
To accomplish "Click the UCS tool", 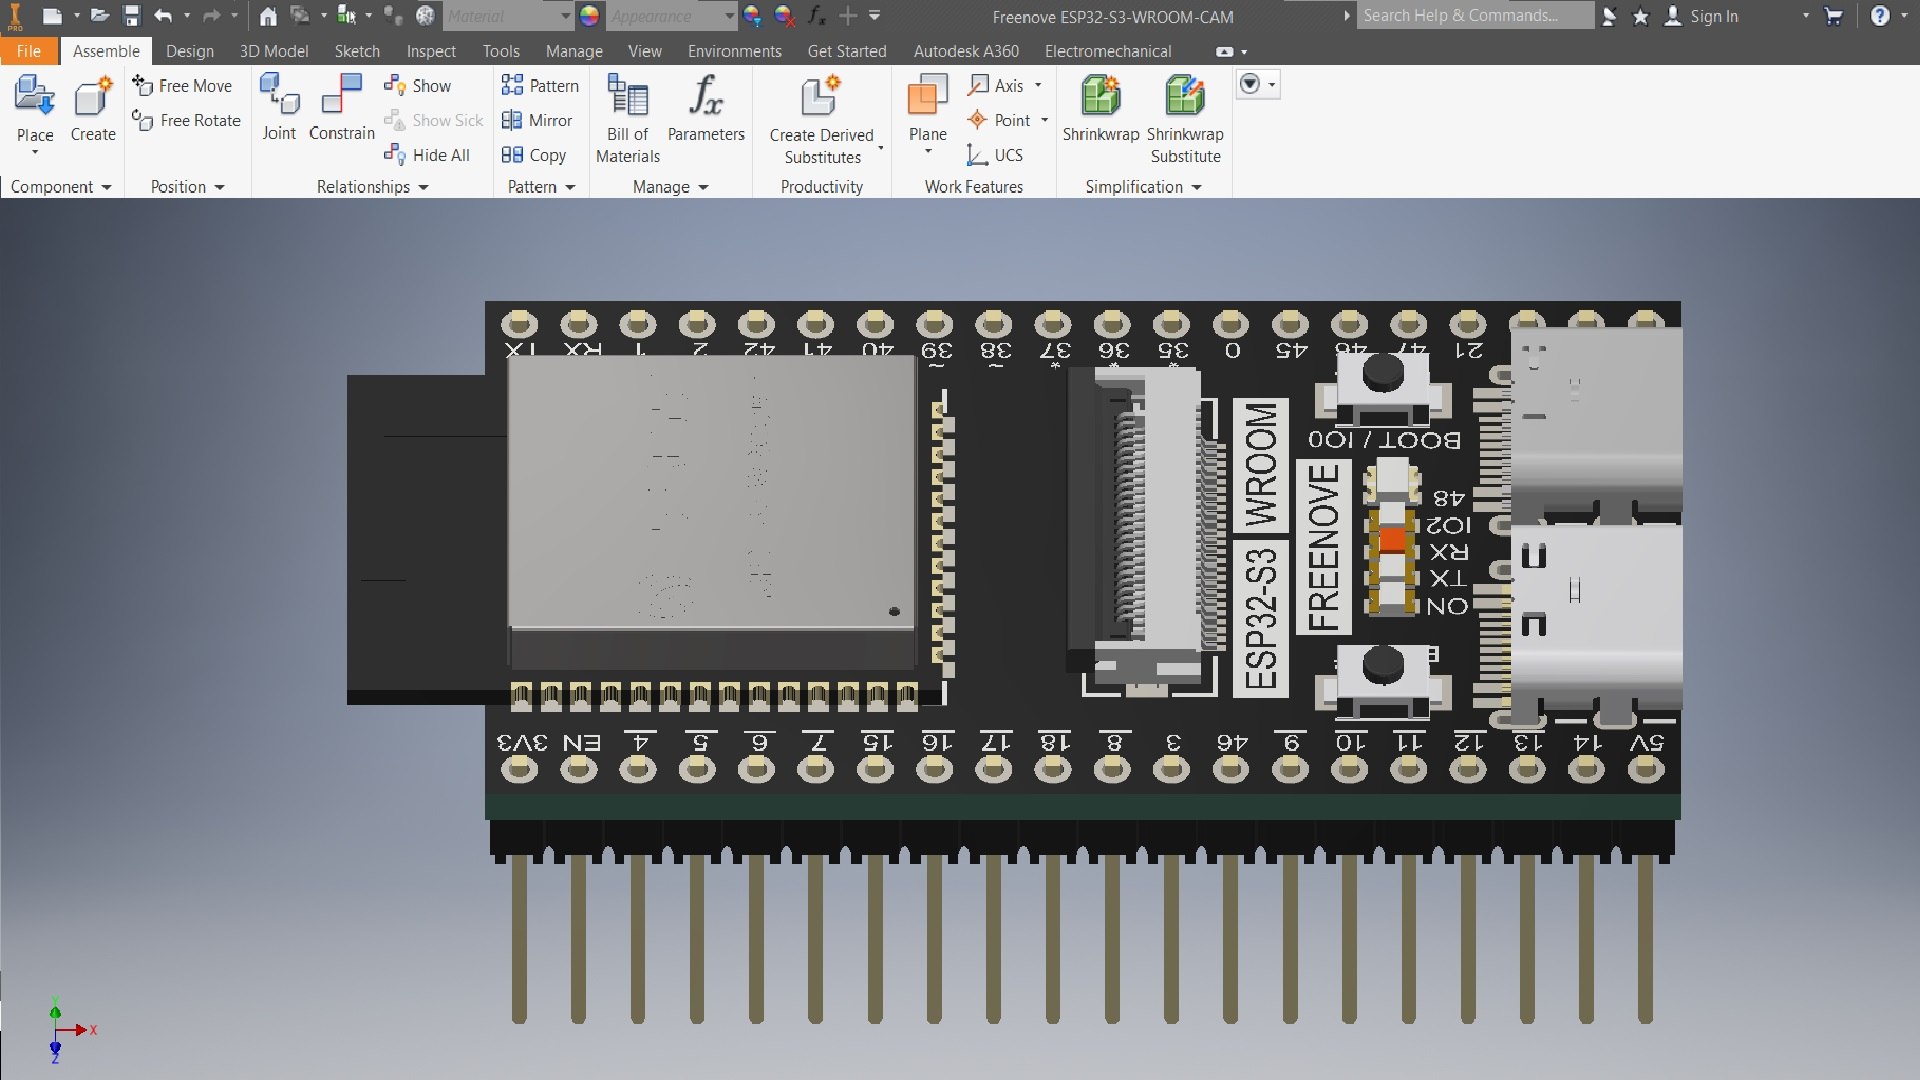I will point(995,155).
